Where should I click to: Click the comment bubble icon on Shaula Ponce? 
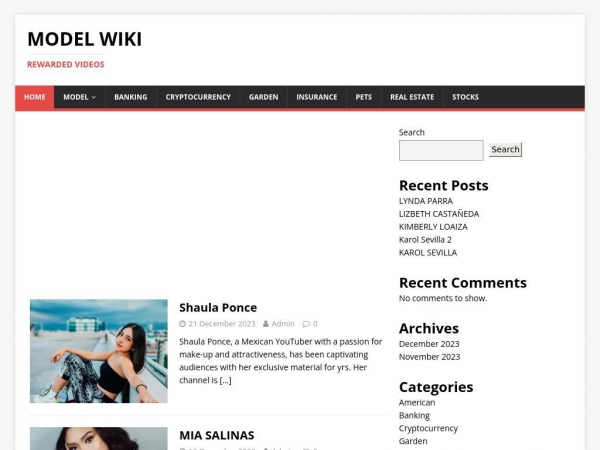click(306, 324)
